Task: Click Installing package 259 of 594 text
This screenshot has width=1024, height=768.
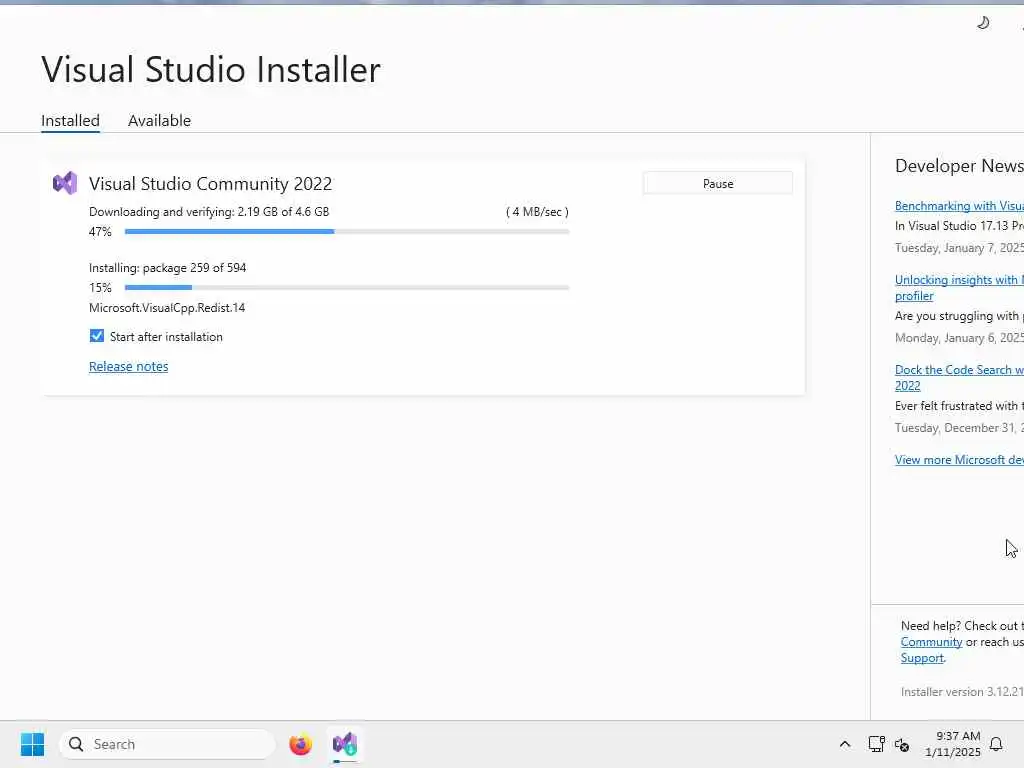Action: 168,268
